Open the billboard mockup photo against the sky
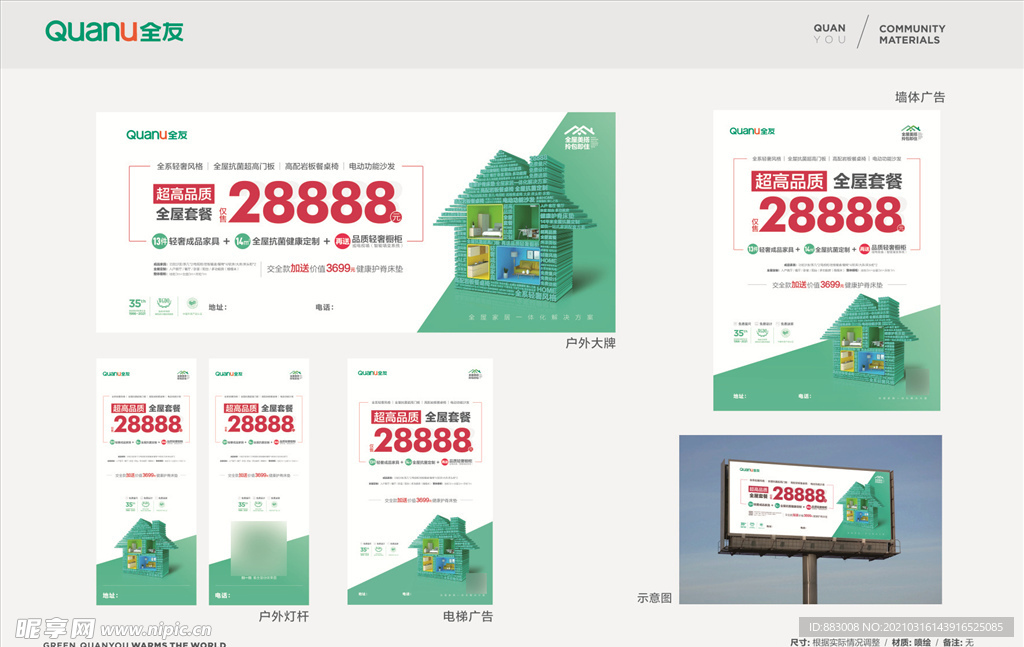Image resolution: width=1024 pixels, height=647 pixels. click(810, 518)
